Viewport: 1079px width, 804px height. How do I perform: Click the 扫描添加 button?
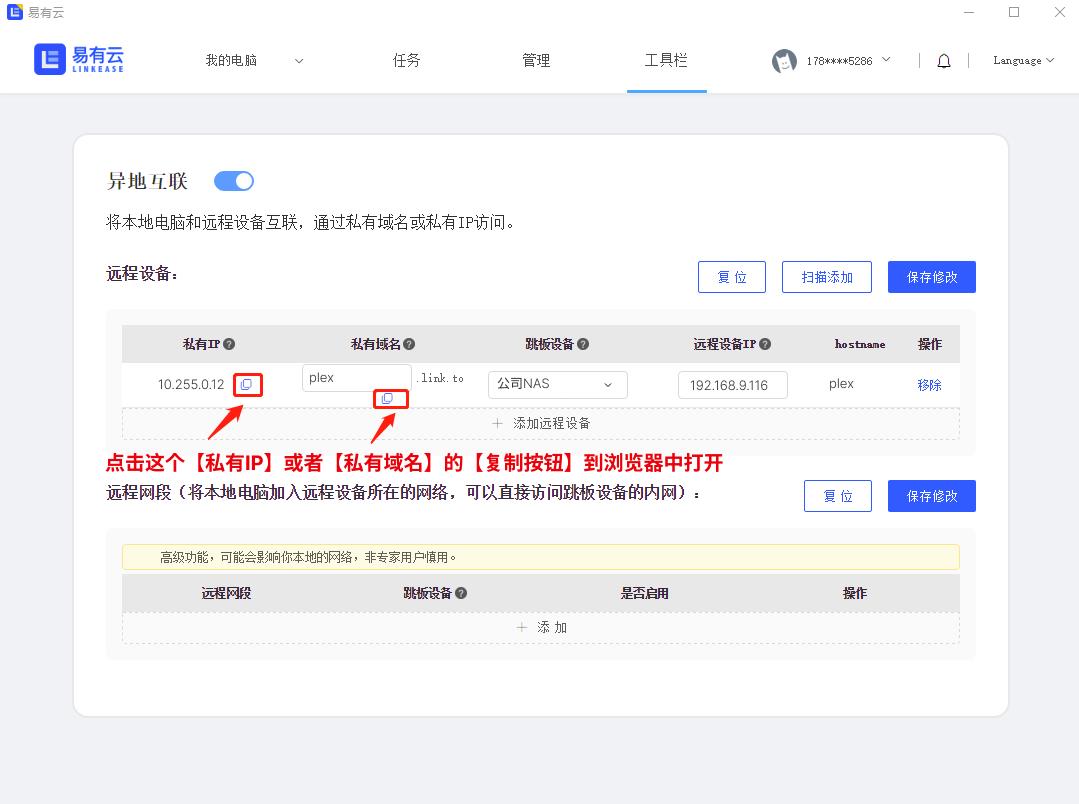(x=826, y=277)
